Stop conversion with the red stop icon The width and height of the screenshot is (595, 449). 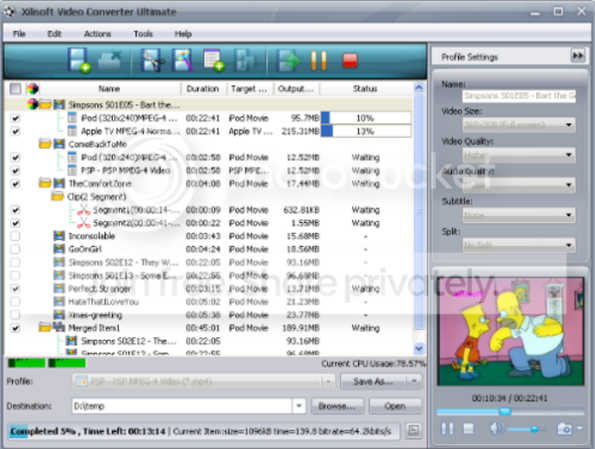pyautogui.click(x=350, y=61)
